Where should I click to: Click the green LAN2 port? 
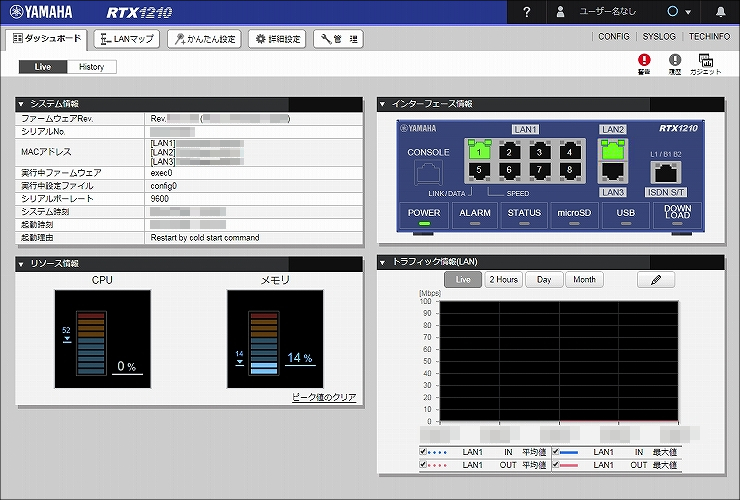[613, 150]
